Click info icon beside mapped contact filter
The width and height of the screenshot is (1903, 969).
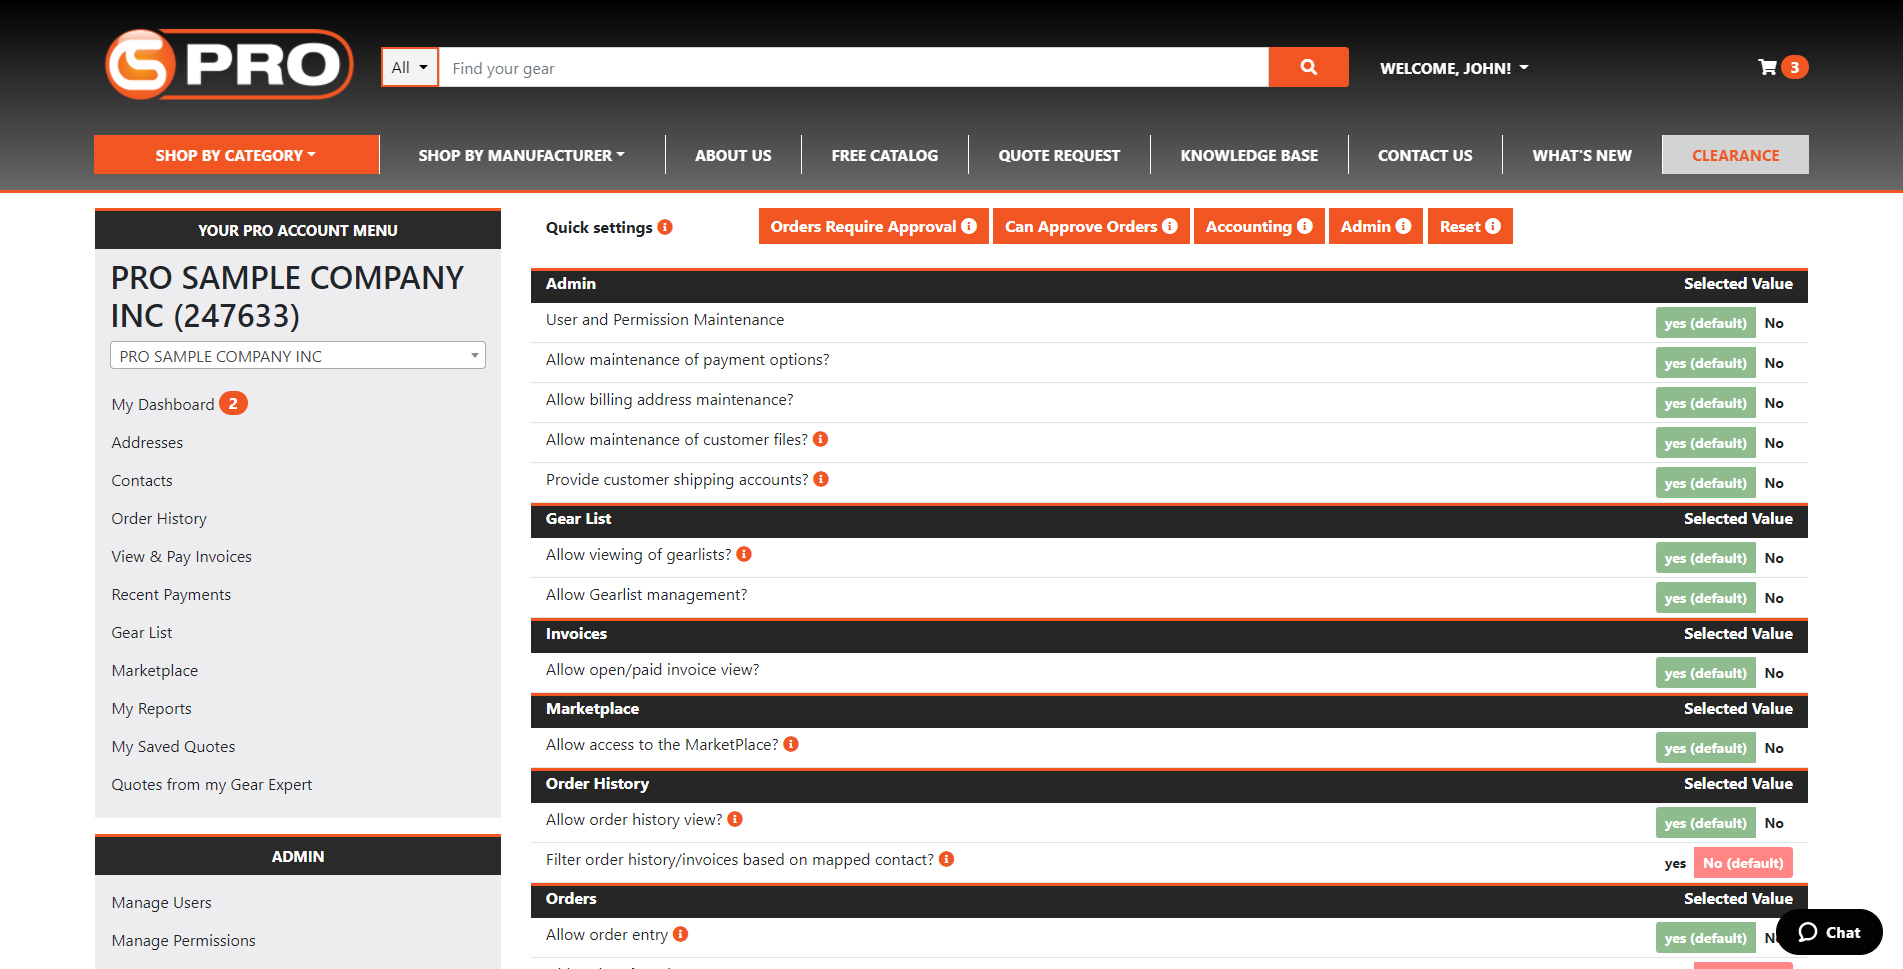pyautogui.click(x=947, y=859)
